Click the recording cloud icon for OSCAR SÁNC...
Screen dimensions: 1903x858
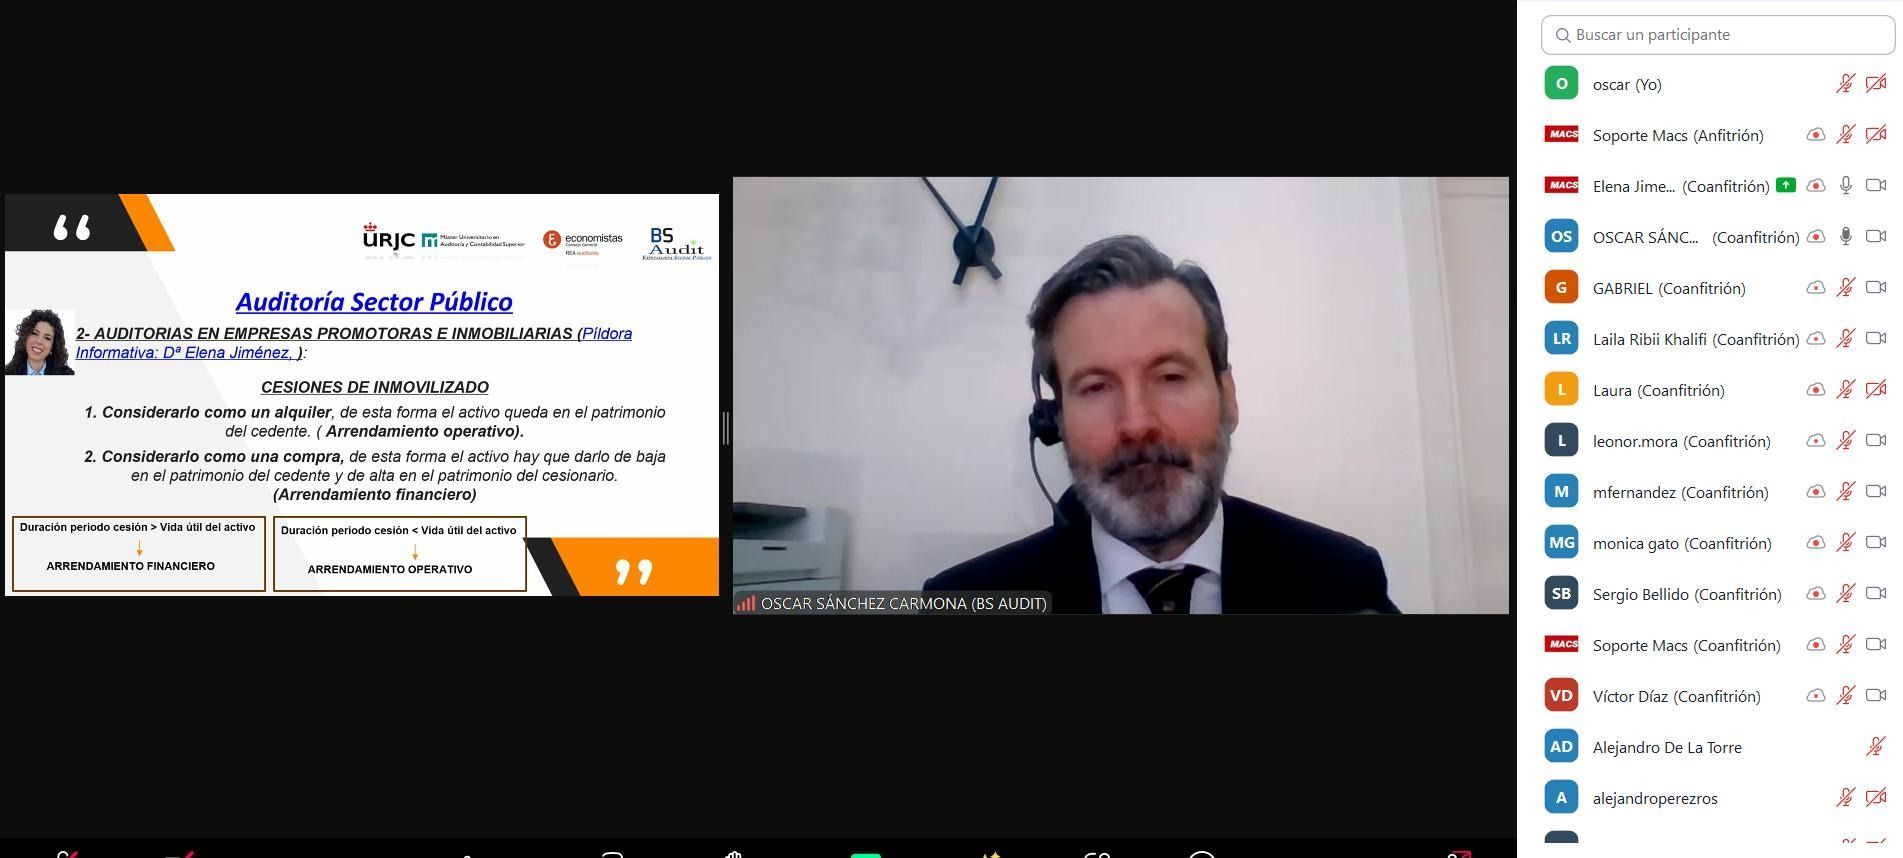pyautogui.click(x=1816, y=237)
